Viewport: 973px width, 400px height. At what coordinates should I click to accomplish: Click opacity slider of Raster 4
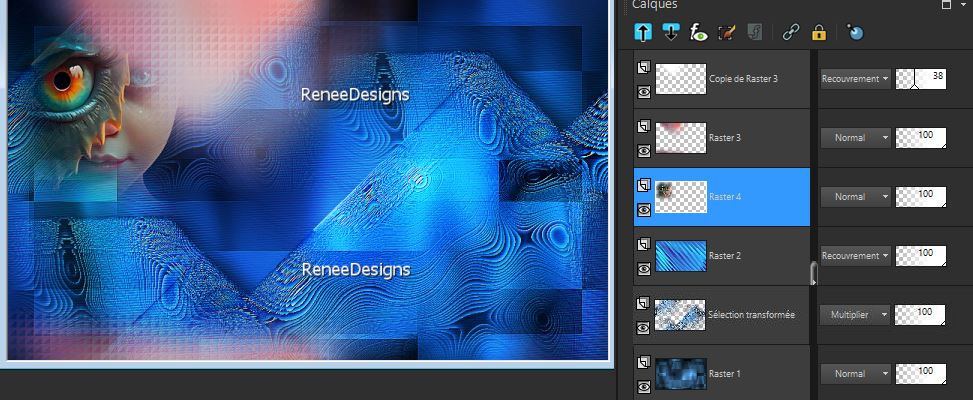[921, 197]
